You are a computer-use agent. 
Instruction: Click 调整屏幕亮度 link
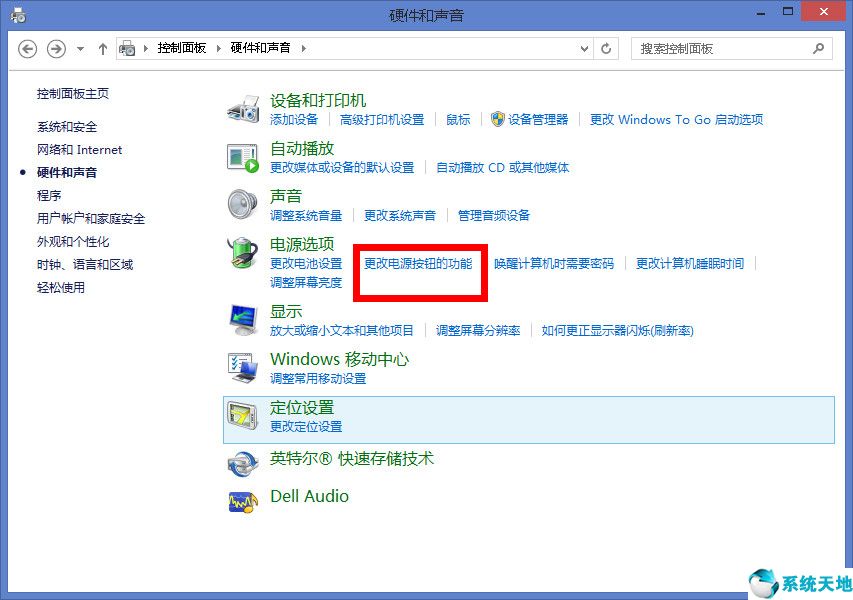point(306,282)
